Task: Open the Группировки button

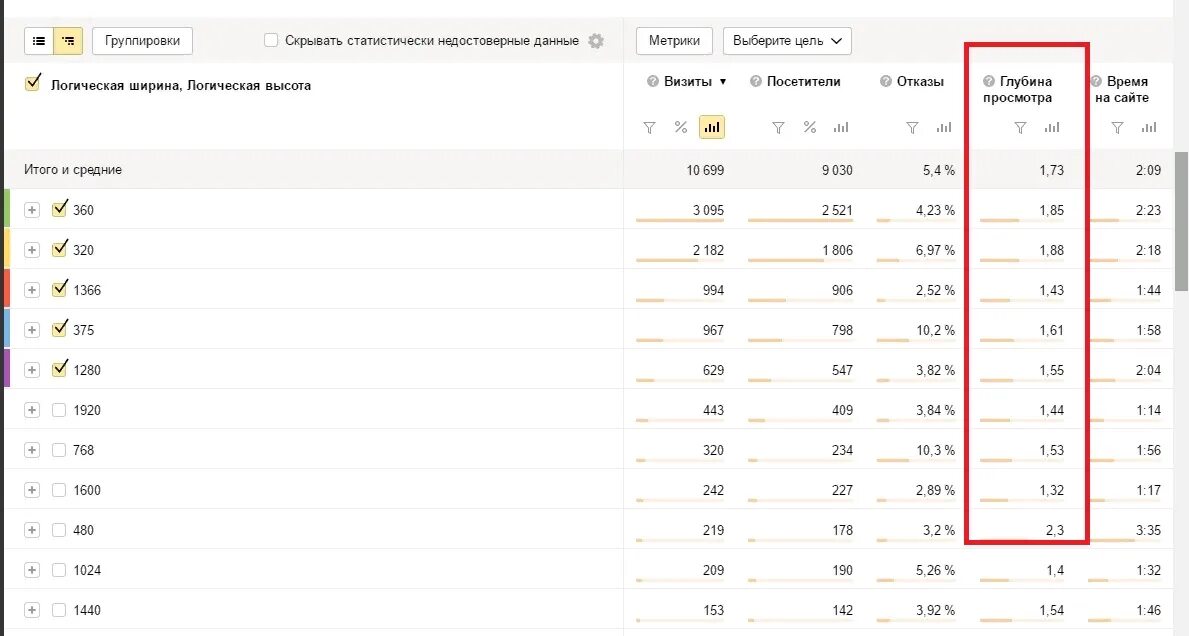Action: click(142, 41)
